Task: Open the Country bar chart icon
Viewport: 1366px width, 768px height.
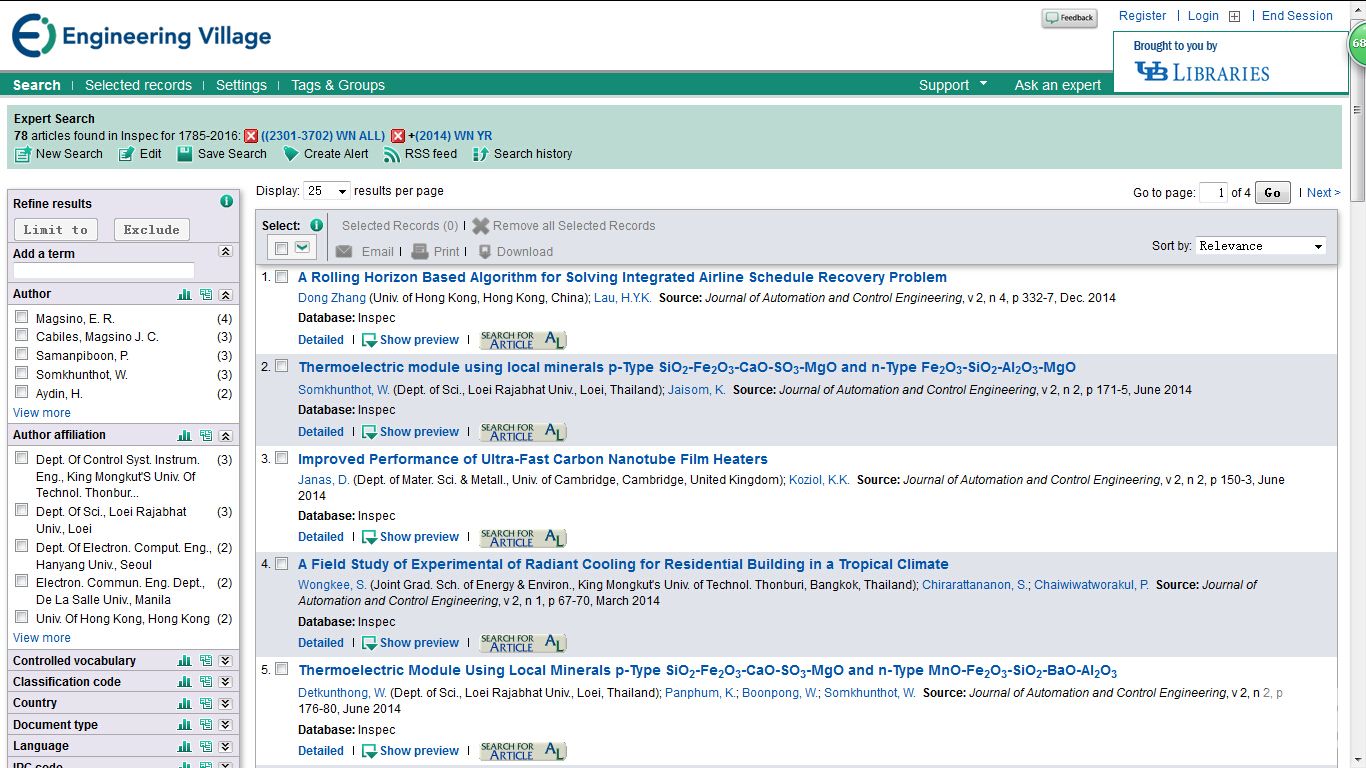Action: (x=184, y=703)
